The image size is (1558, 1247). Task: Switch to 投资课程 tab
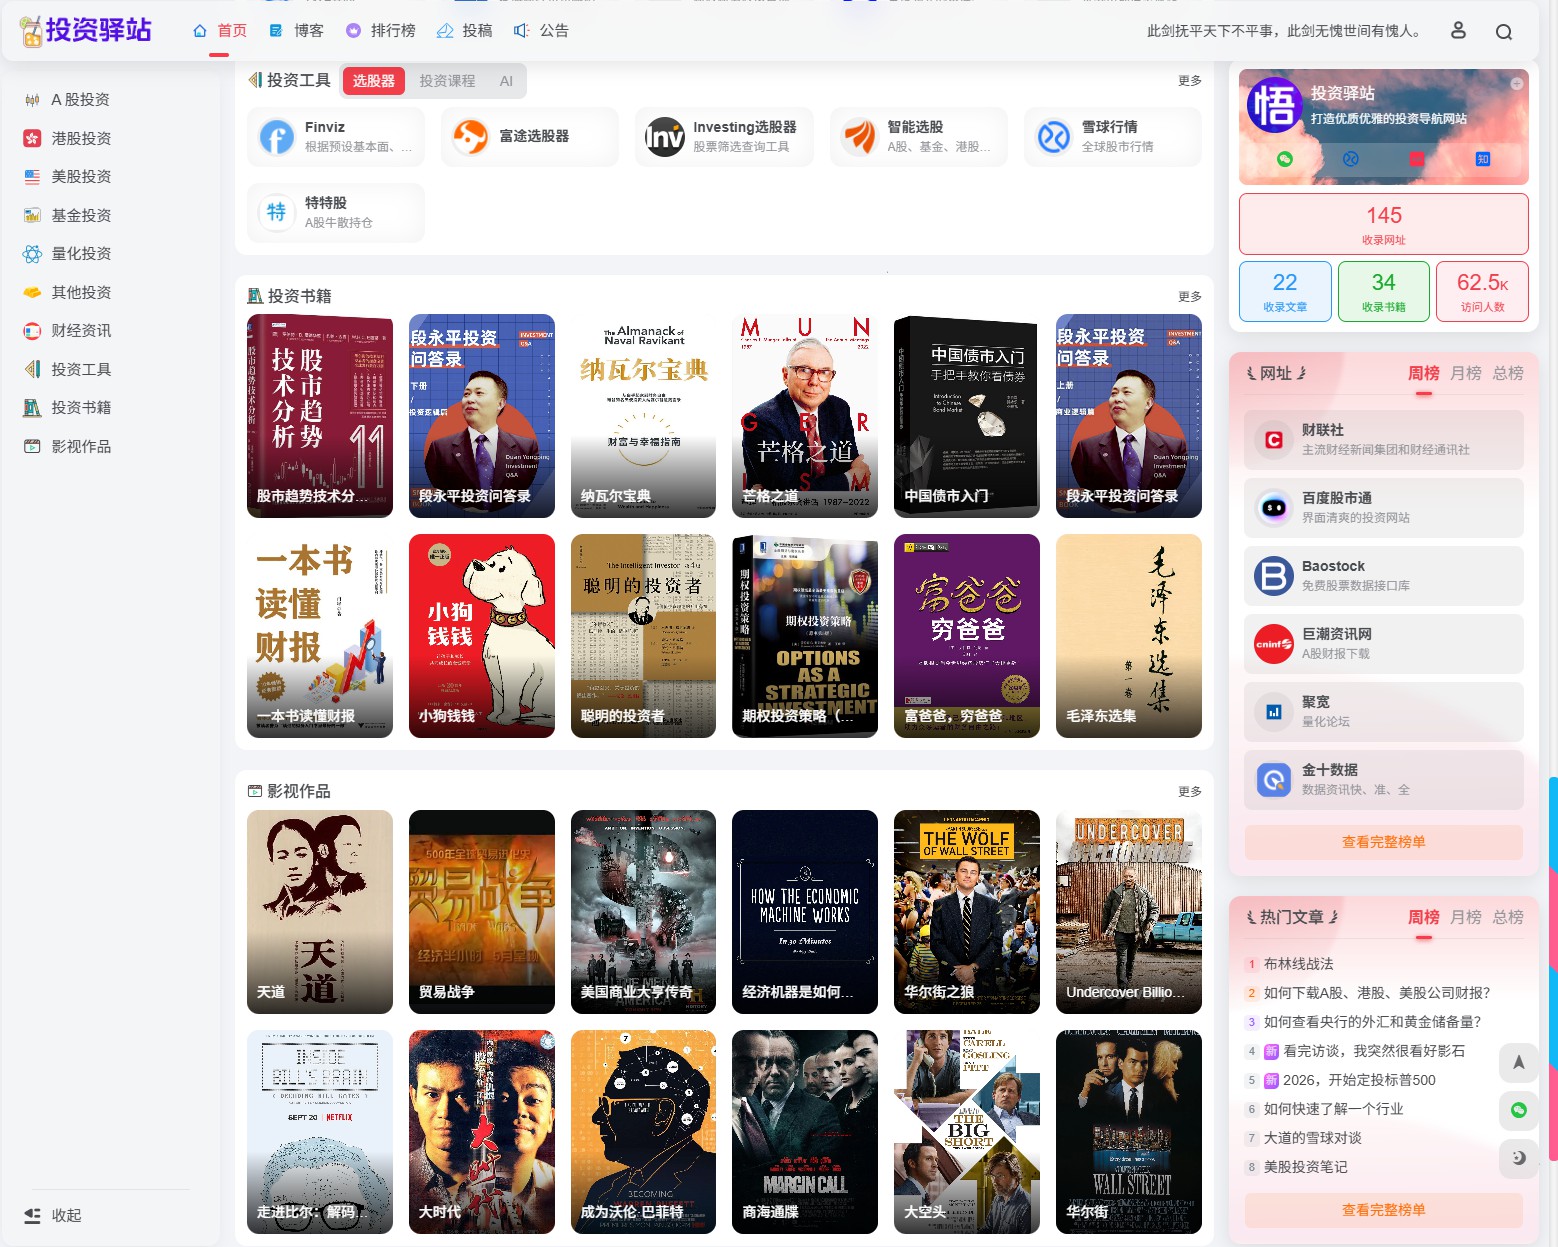(447, 81)
